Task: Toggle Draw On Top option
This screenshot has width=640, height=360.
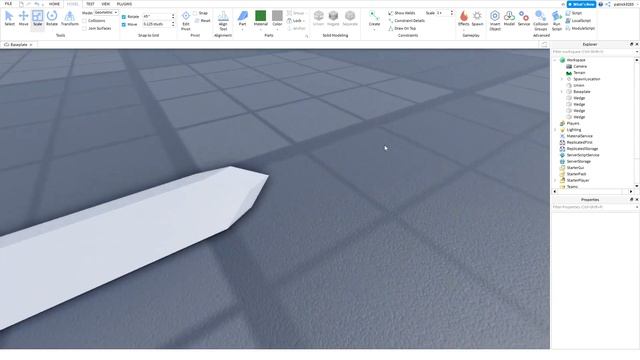Action: point(402,28)
